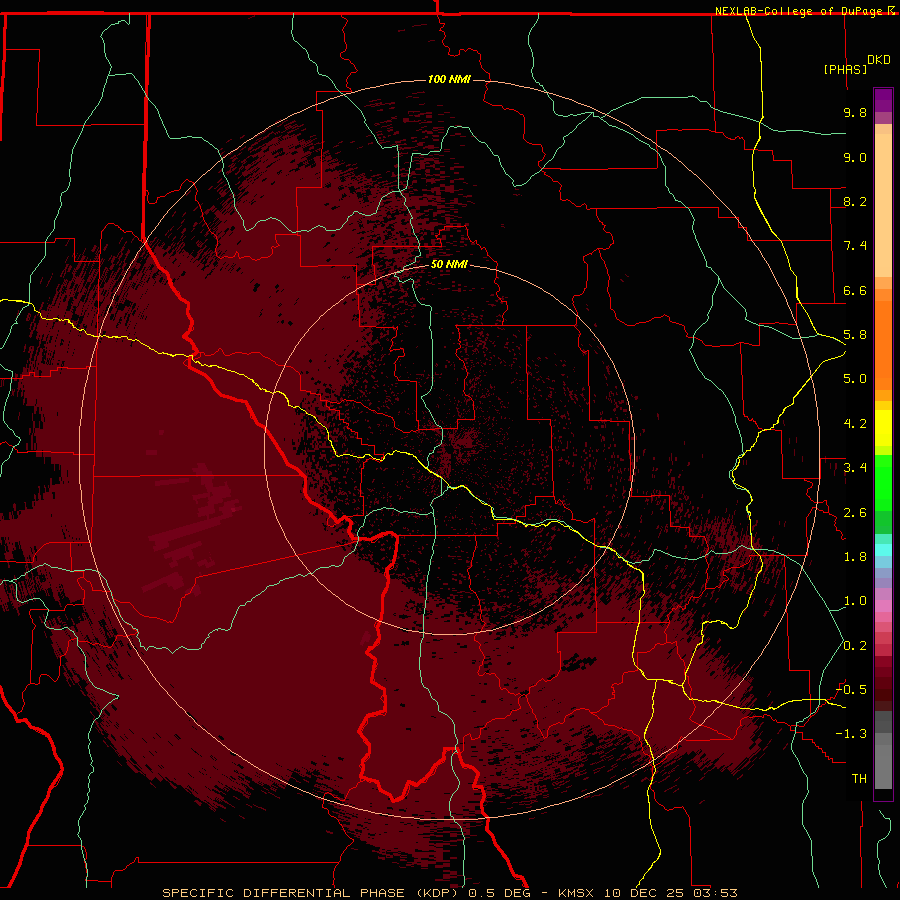Click the 2.6 value on the scale
This screenshot has height=900, width=900.
[855, 513]
